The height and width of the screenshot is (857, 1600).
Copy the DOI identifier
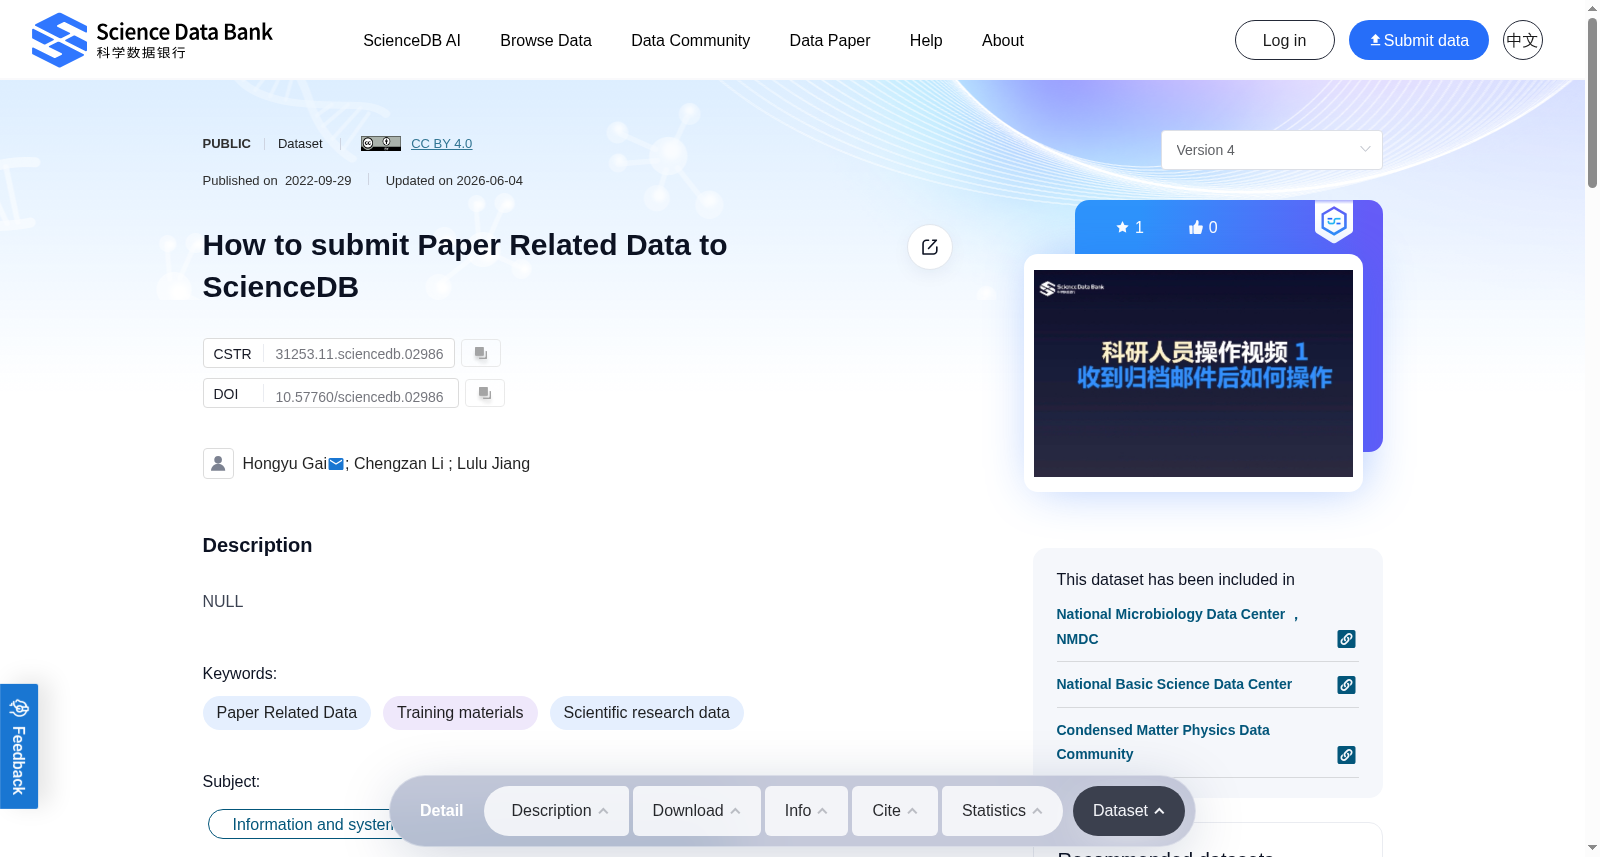[485, 393]
